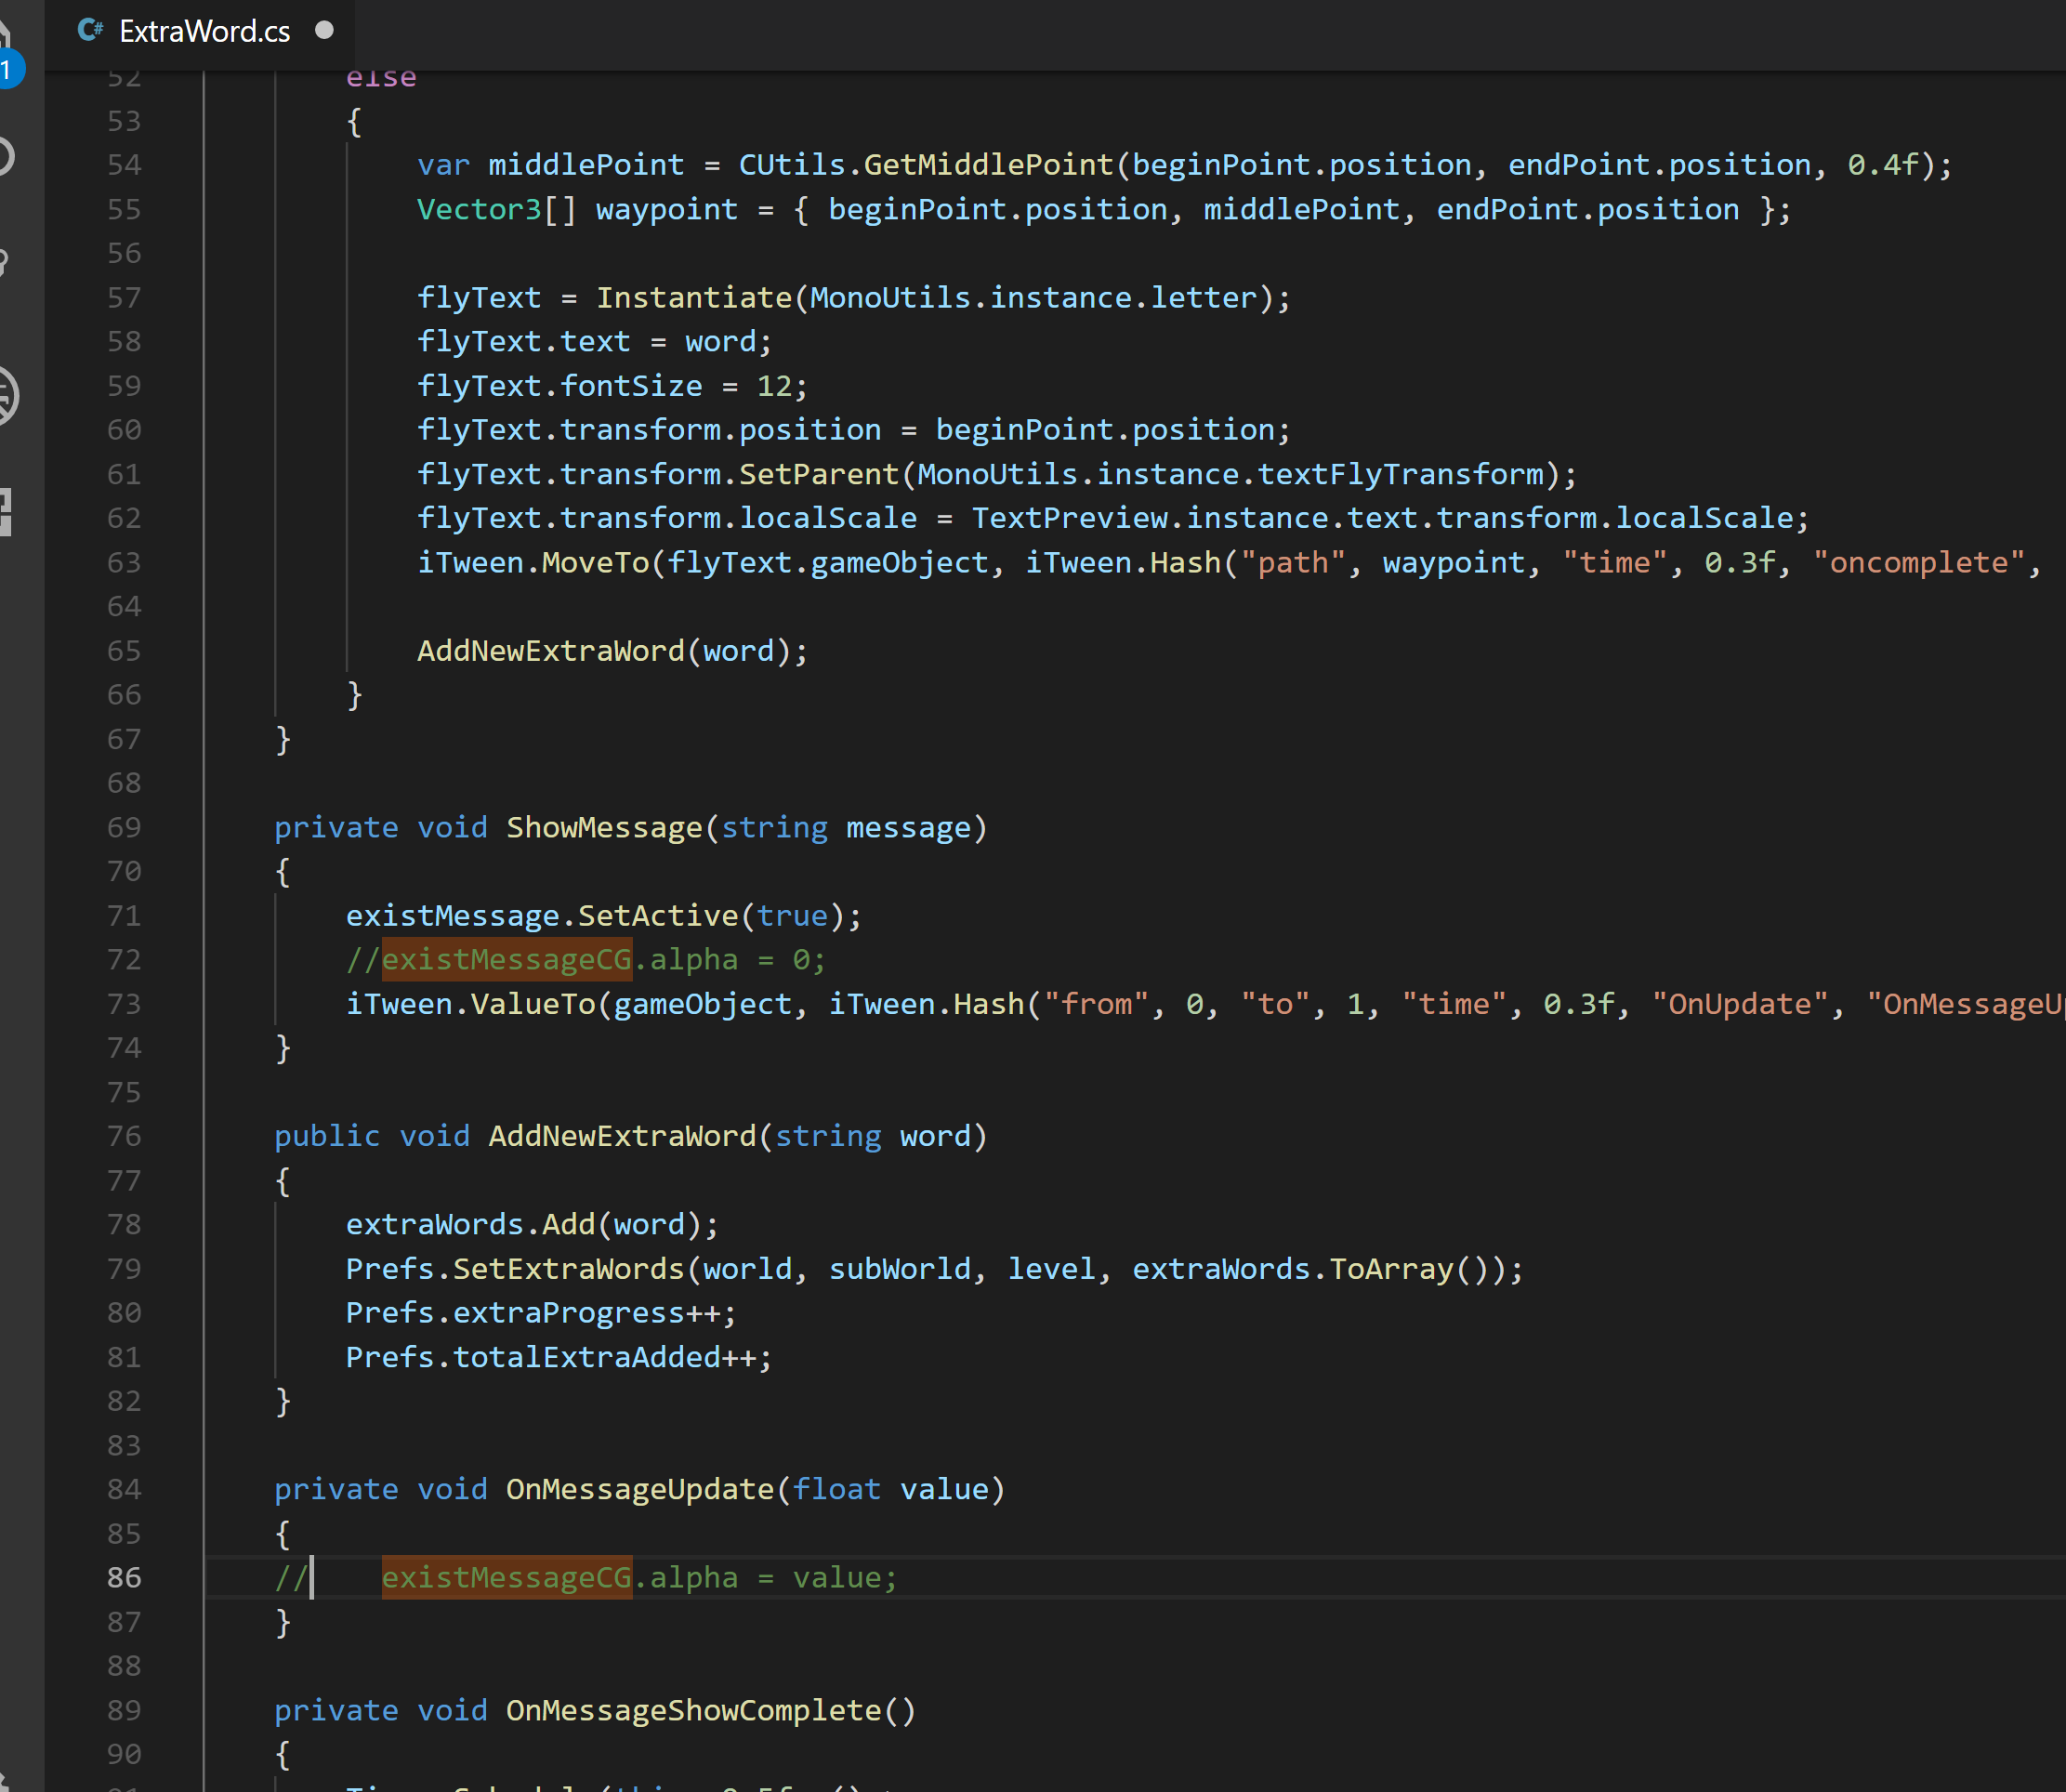The height and width of the screenshot is (1792, 2066).
Task: Click the fontSize value 12
Action: 774,386
